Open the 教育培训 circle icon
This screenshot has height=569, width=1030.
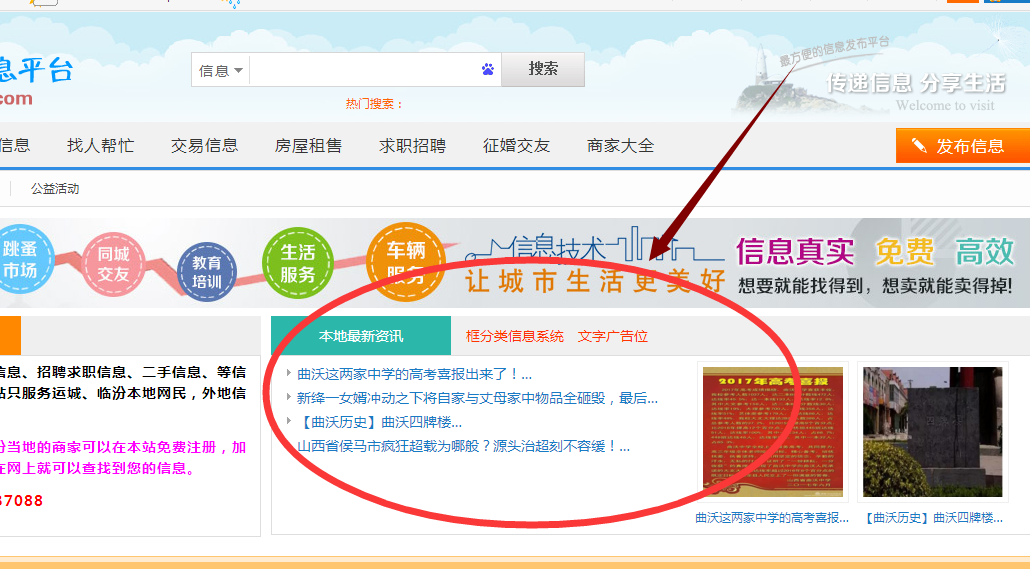click(x=207, y=272)
